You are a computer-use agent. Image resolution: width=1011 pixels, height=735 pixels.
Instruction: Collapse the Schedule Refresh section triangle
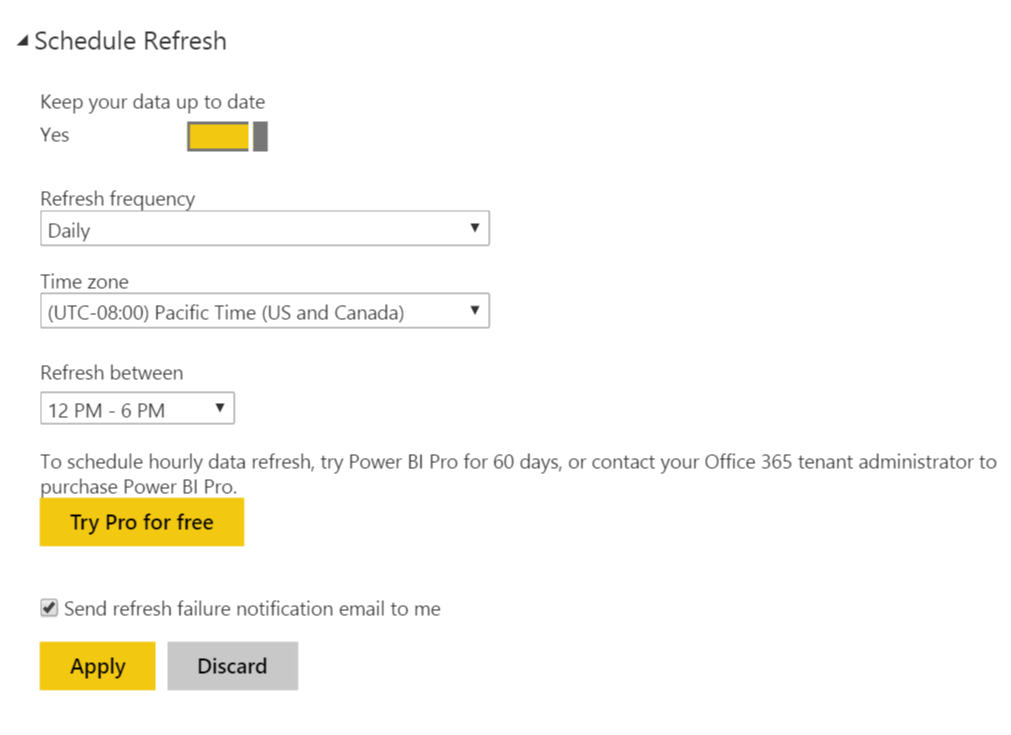click(x=22, y=42)
